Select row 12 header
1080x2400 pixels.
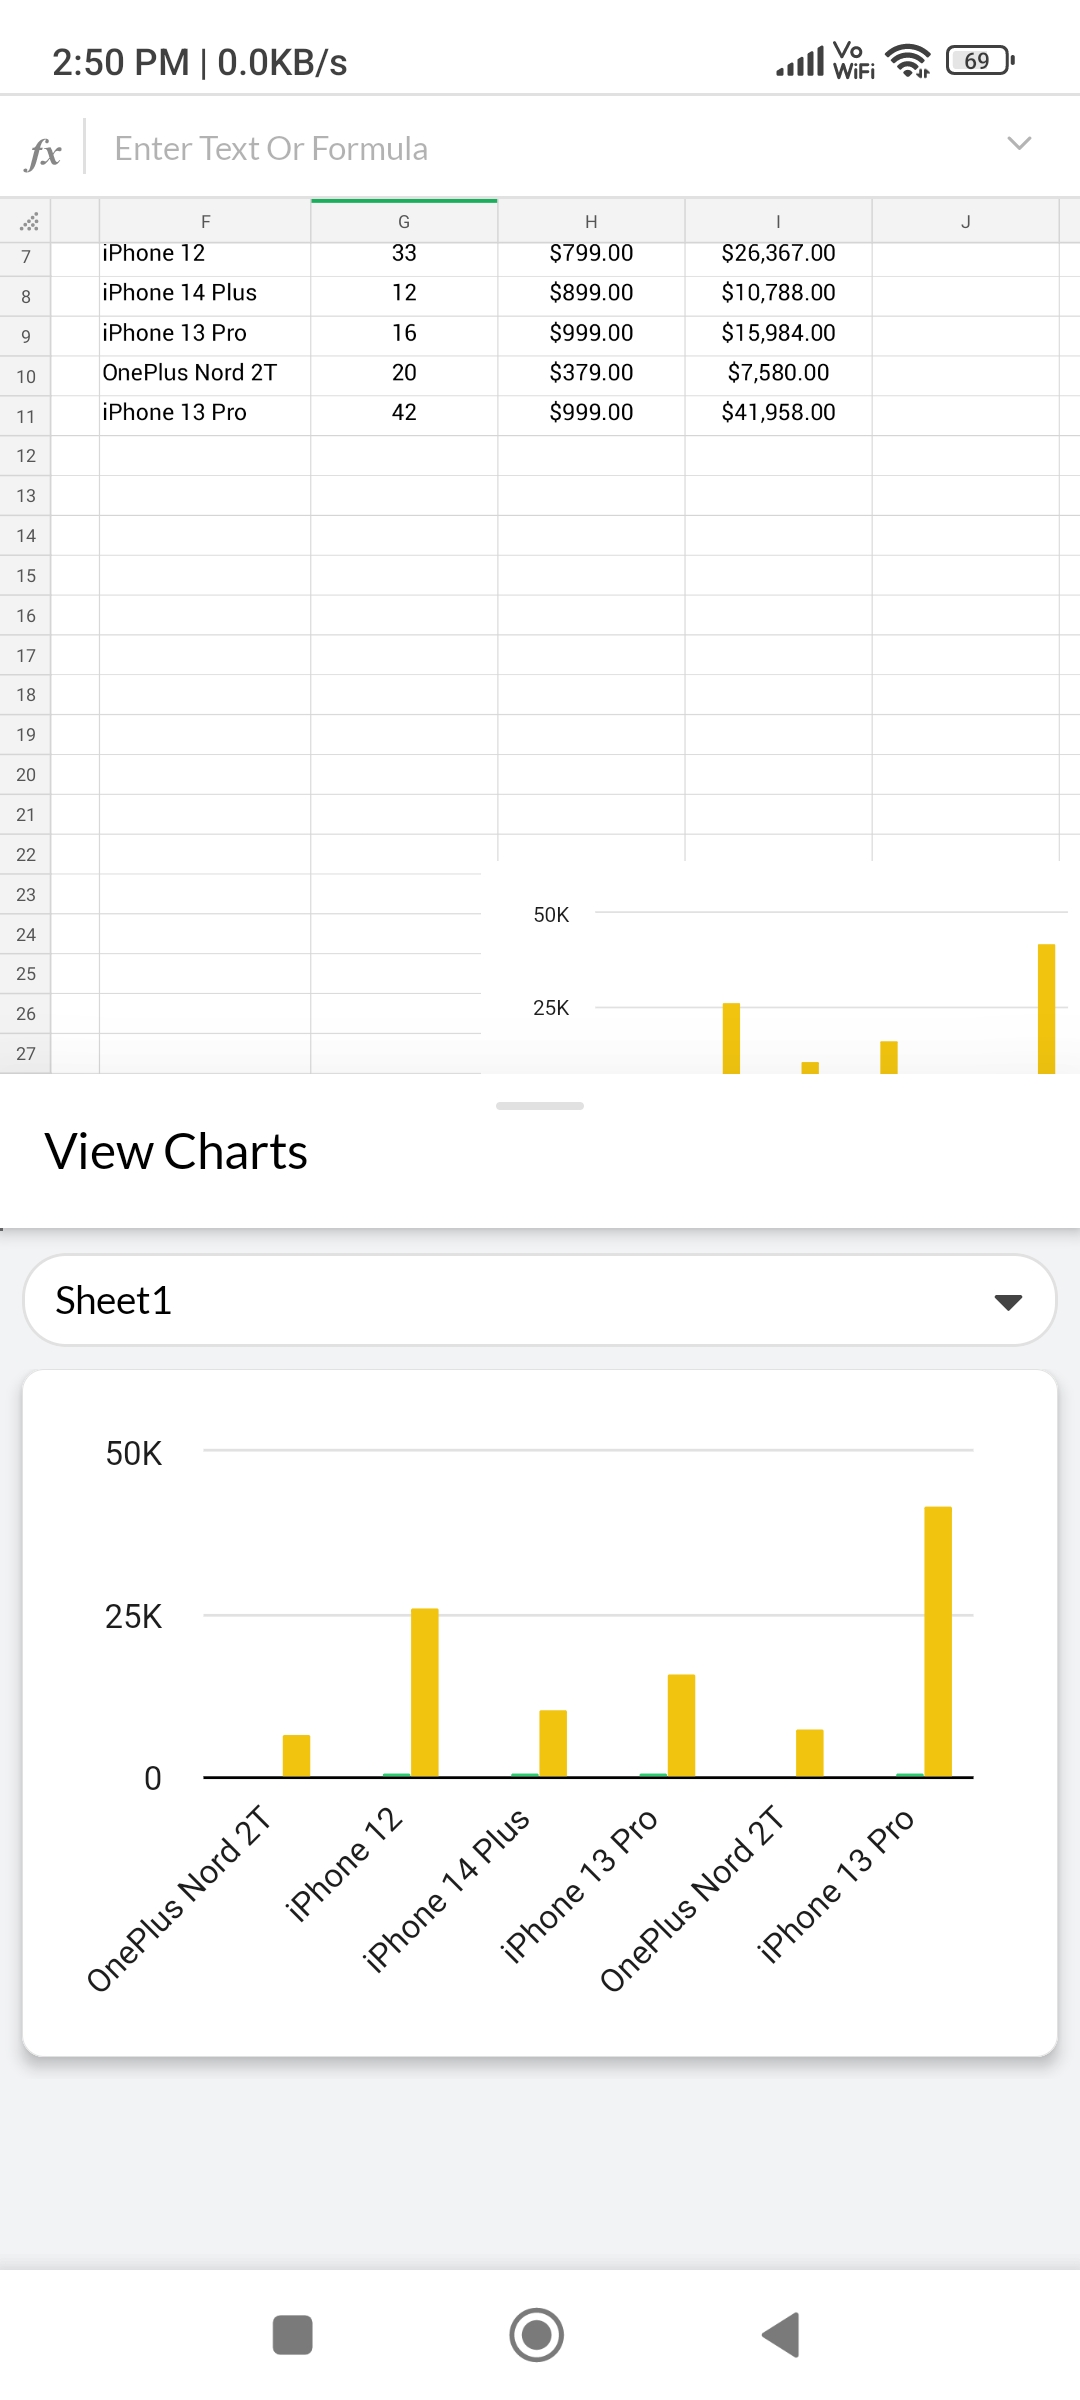[26, 456]
